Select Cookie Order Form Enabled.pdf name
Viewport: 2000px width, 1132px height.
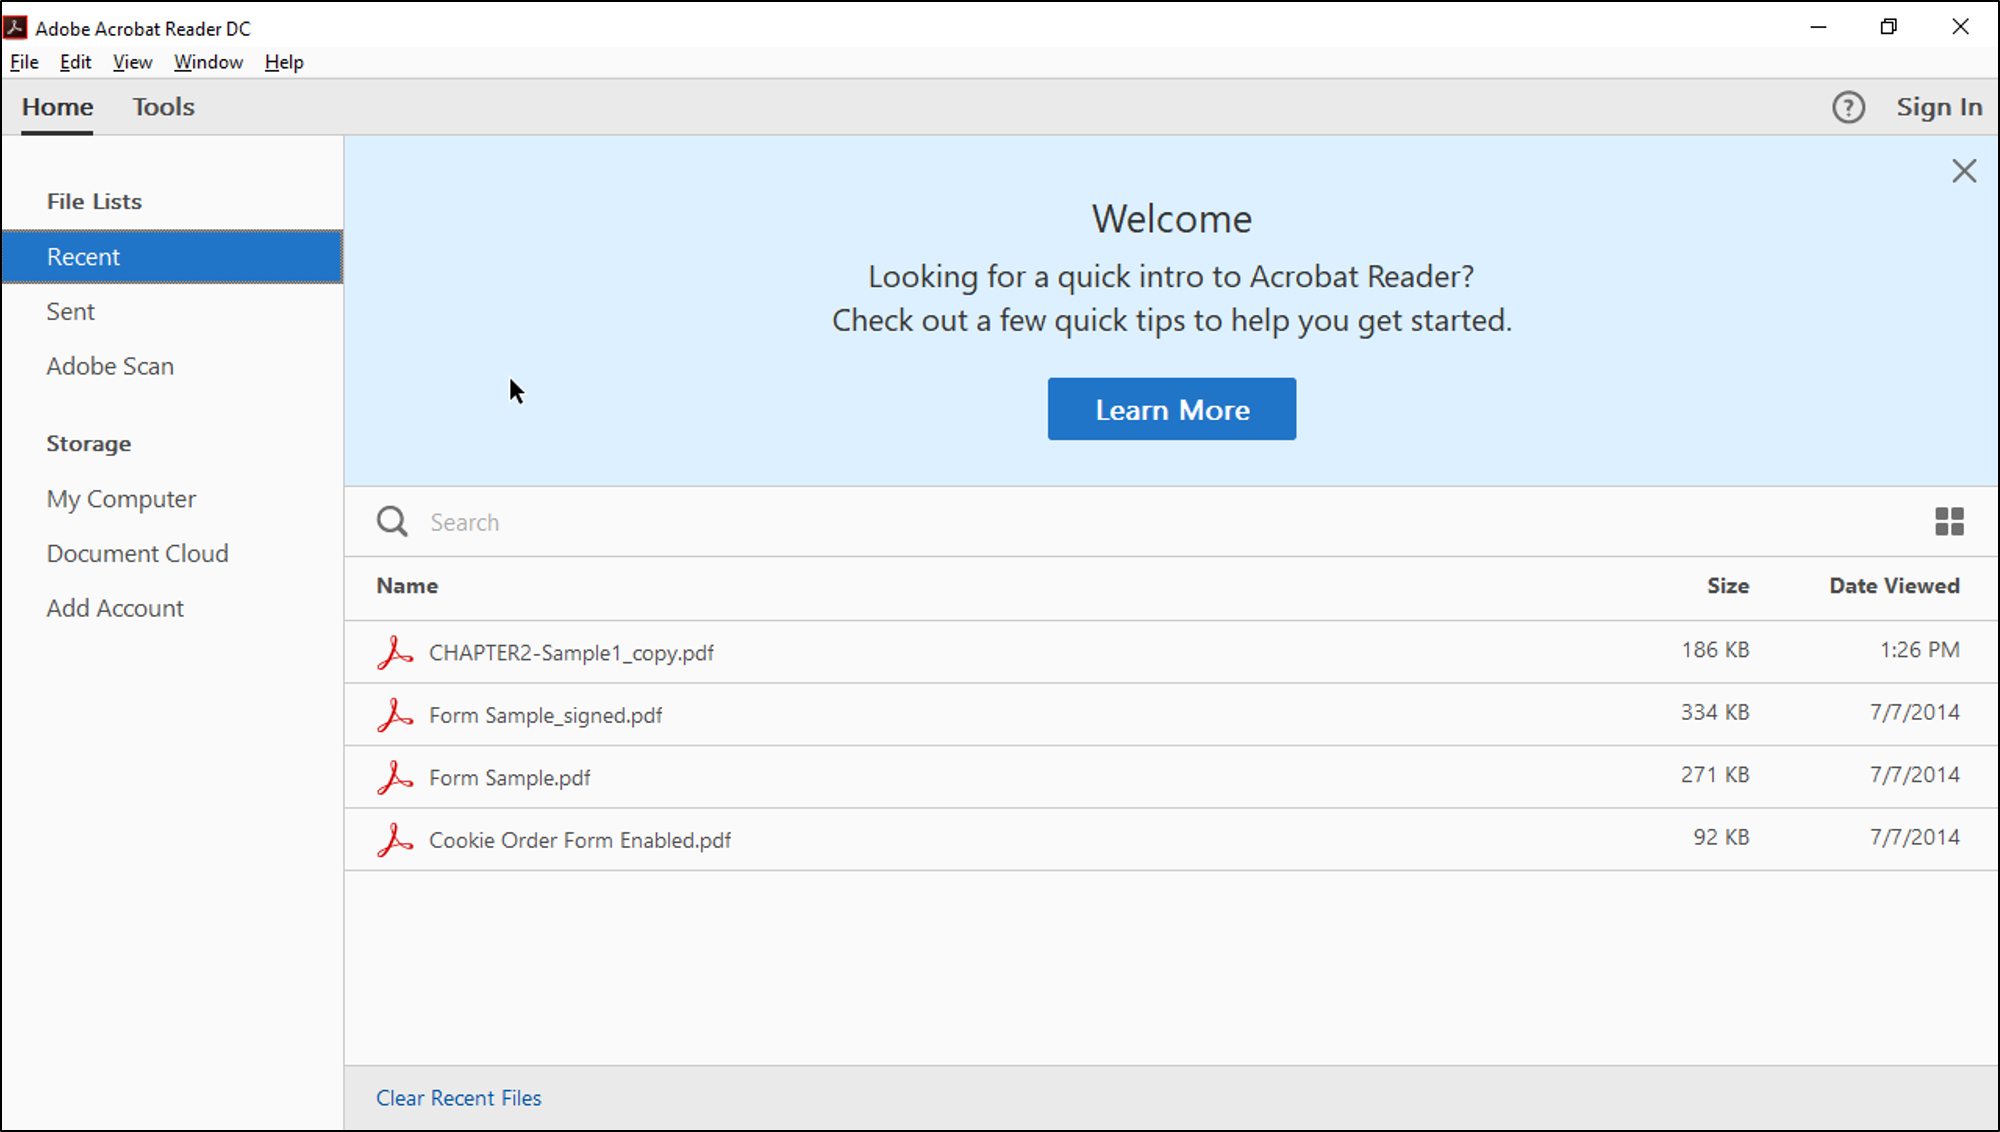coord(580,841)
